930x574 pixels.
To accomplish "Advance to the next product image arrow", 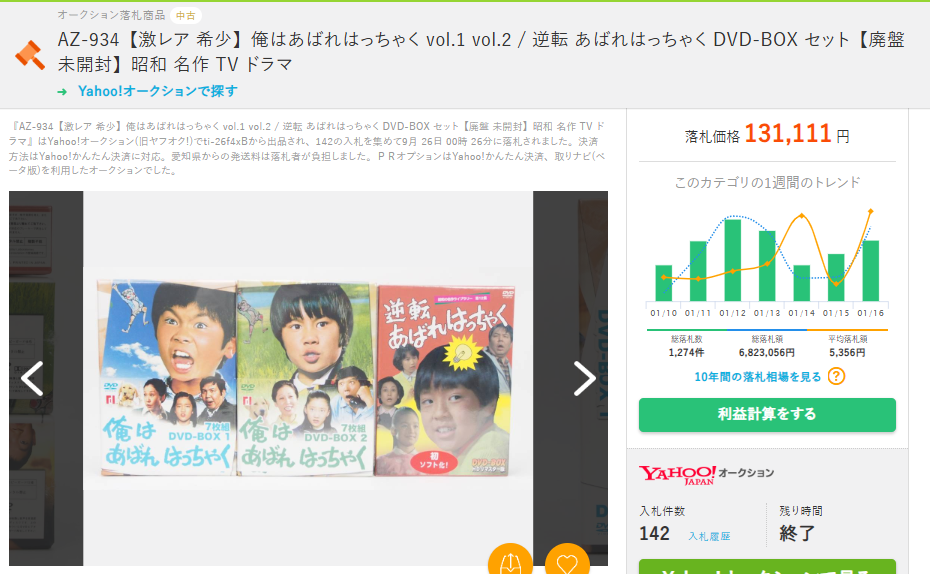I will (584, 378).
